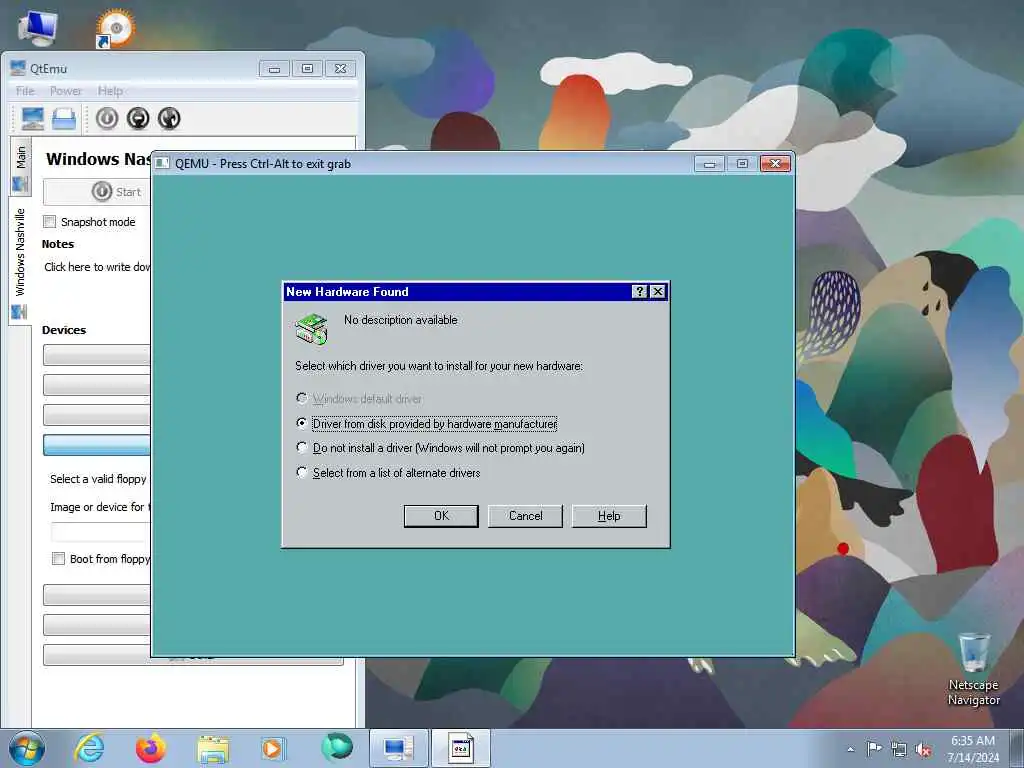1024x768 pixels.
Task: Open the Power menu in QtEmu
Action: click(x=66, y=91)
